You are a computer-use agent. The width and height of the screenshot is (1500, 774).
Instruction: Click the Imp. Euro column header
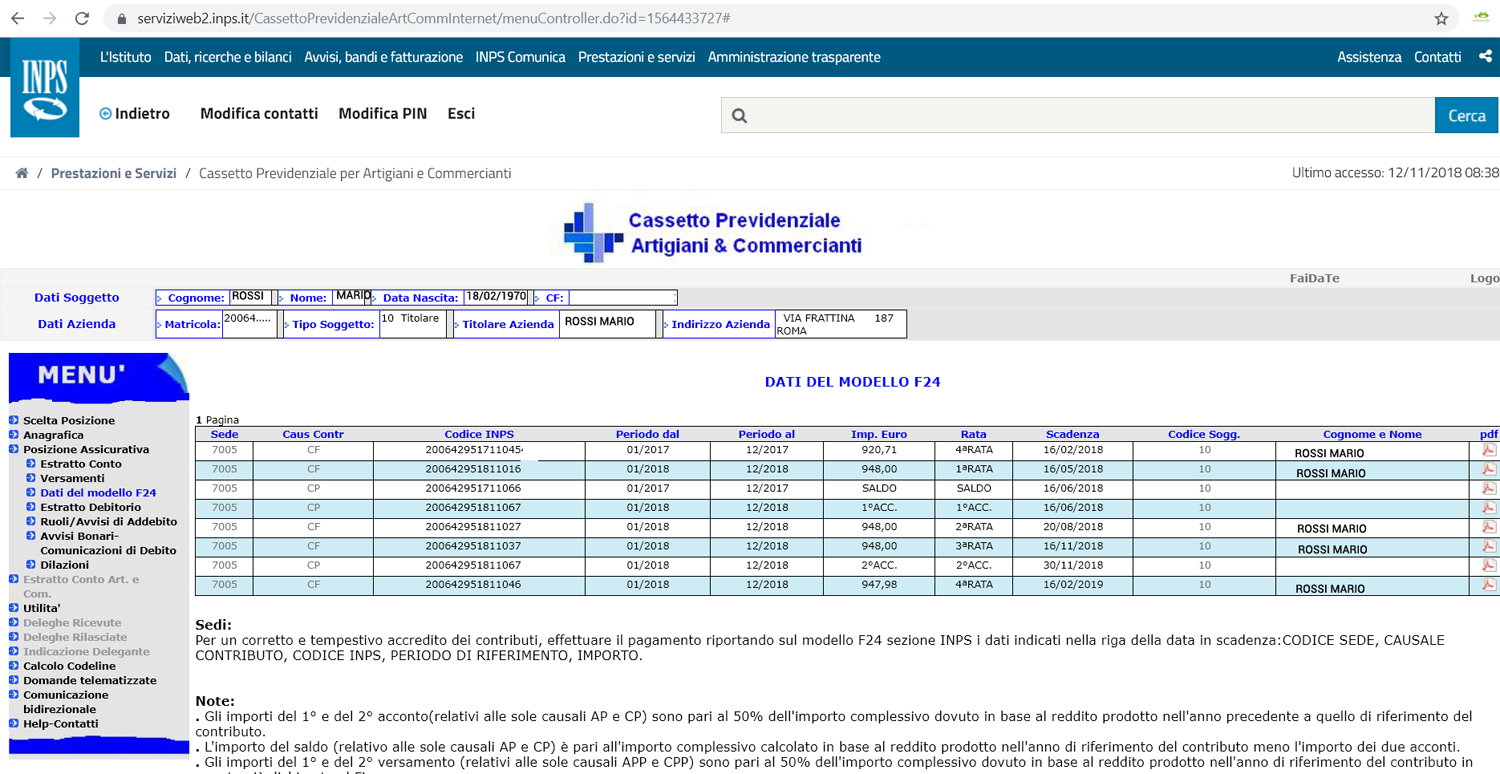(x=879, y=434)
